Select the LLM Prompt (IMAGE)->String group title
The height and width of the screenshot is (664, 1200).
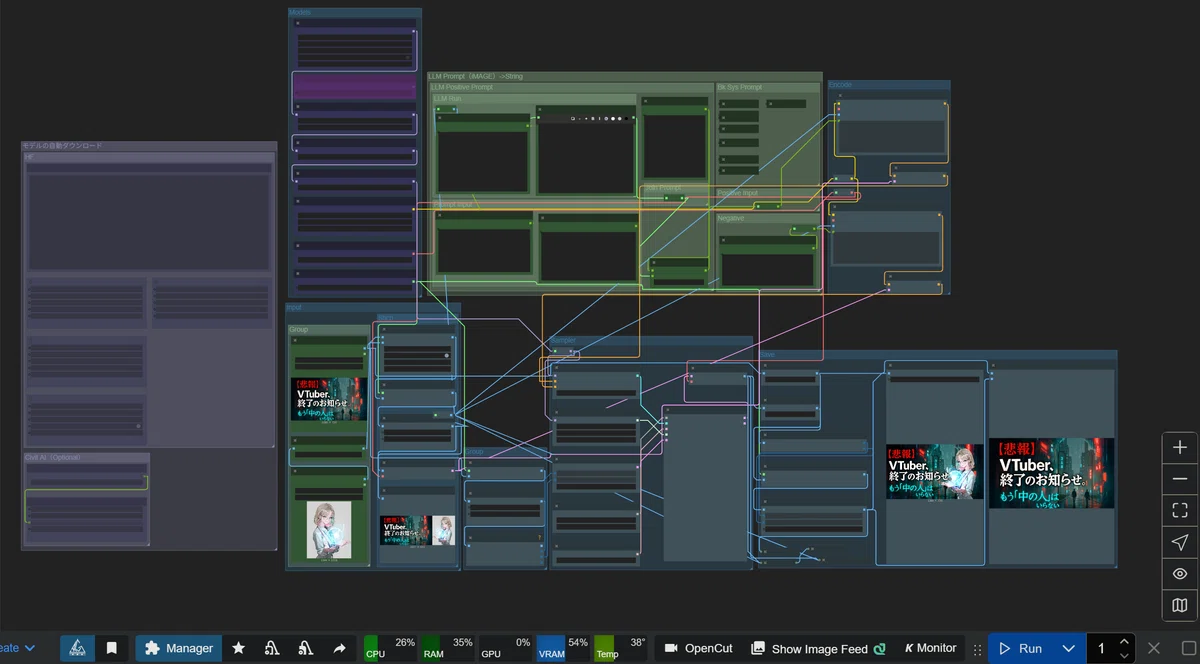click(475, 76)
